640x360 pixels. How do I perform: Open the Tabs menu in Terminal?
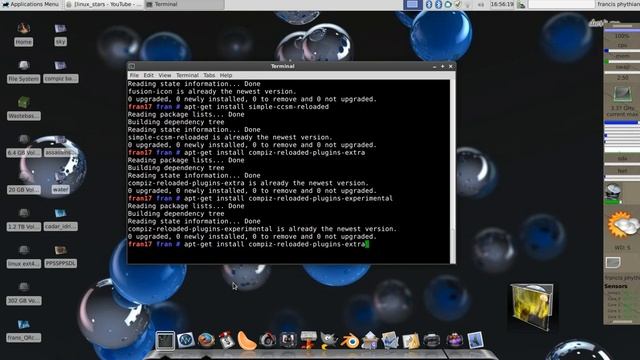pyautogui.click(x=209, y=75)
